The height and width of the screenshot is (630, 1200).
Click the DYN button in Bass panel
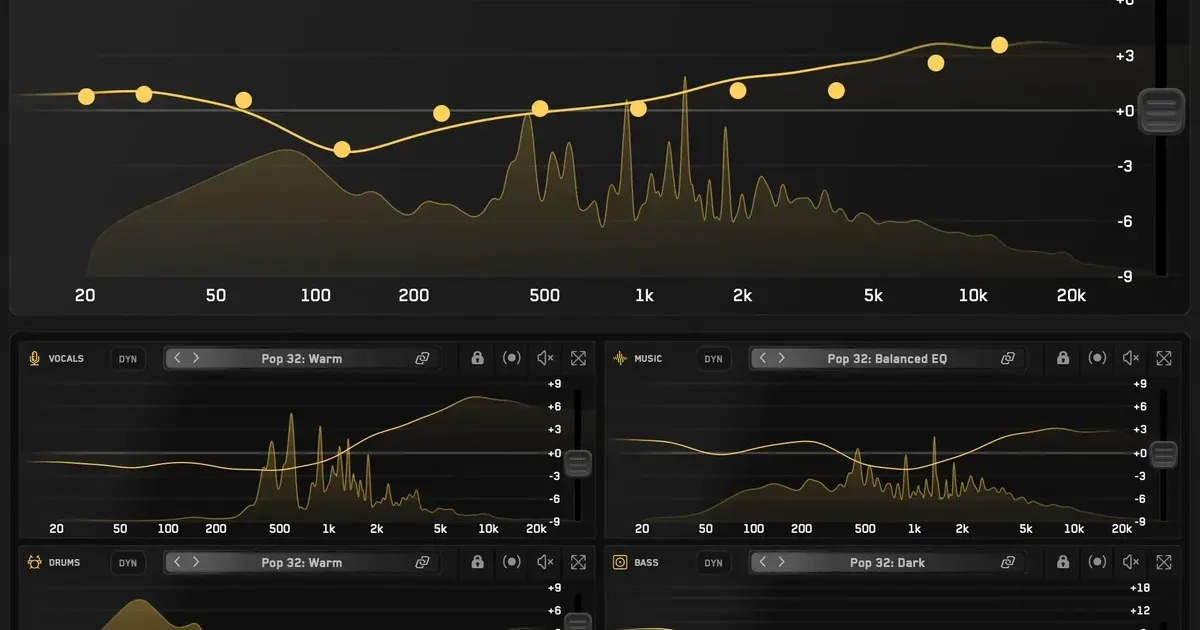[x=713, y=562]
